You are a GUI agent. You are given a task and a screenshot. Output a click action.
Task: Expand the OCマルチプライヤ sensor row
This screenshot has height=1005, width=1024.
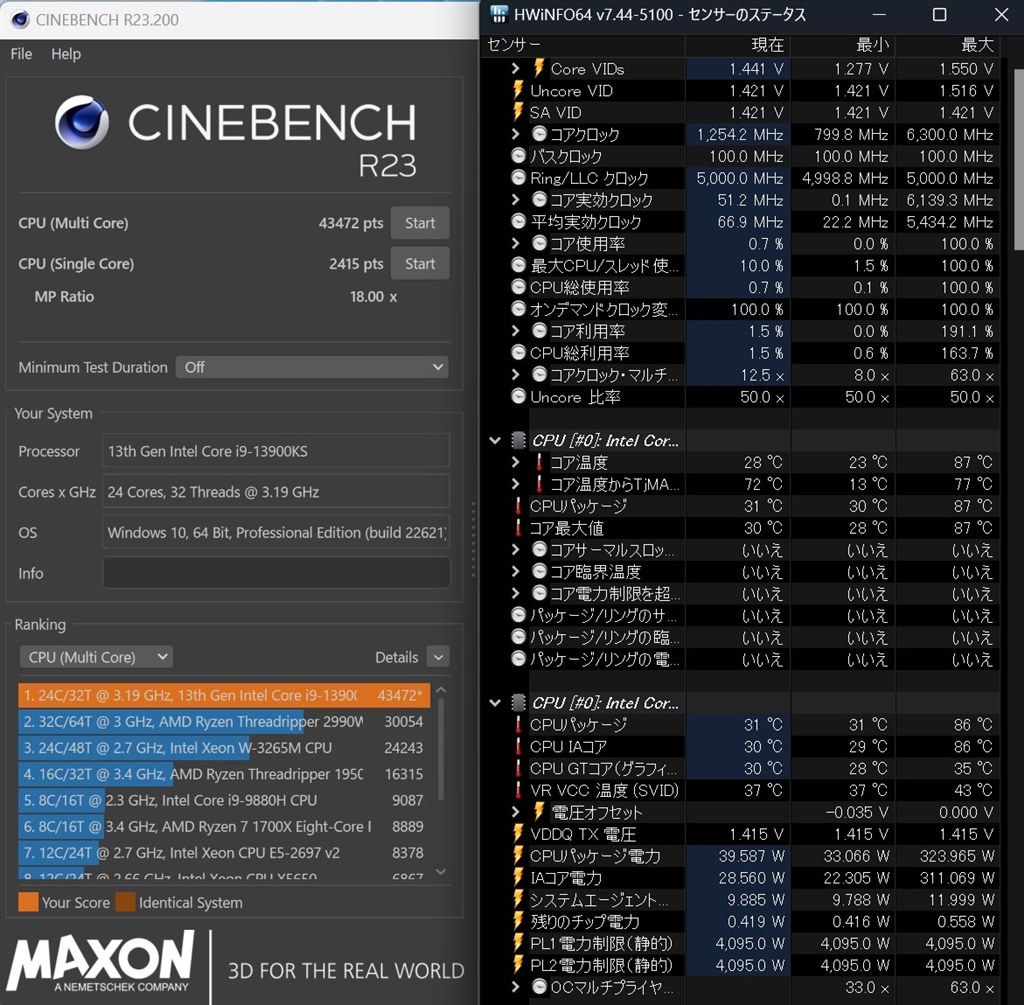(x=515, y=987)
